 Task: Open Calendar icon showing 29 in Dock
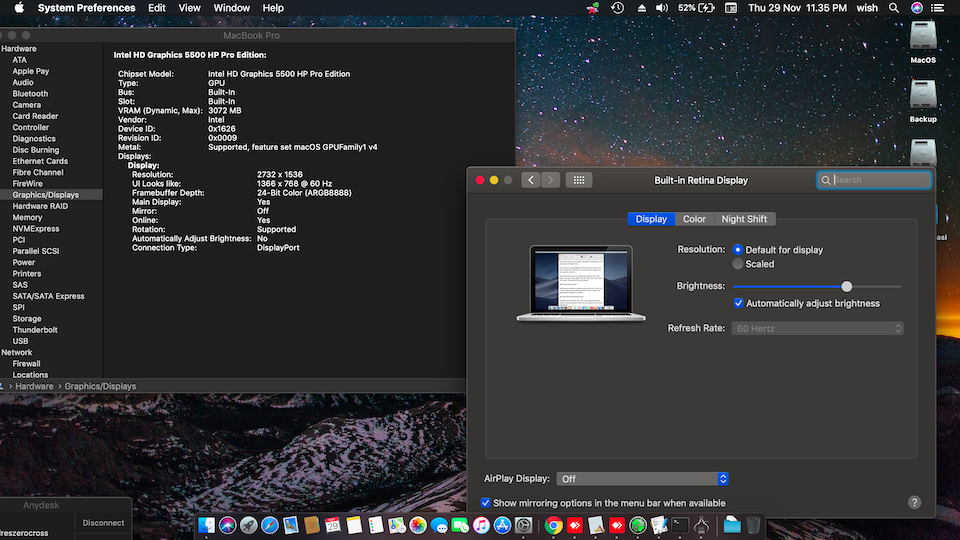tap(333, 525)
